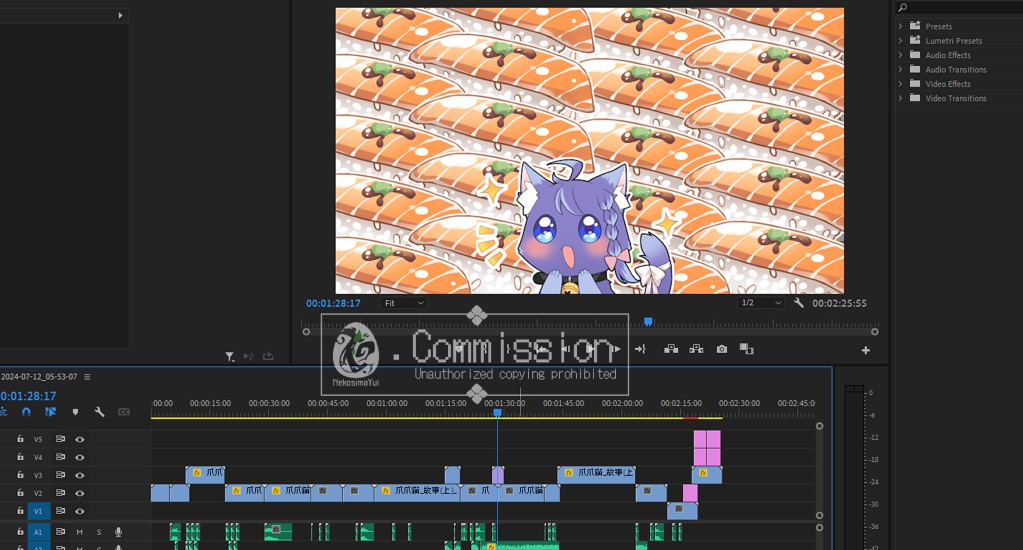This screenshot has width=1023, height=550.
Task: Expand the Presets folder
Action: [900, 26]
